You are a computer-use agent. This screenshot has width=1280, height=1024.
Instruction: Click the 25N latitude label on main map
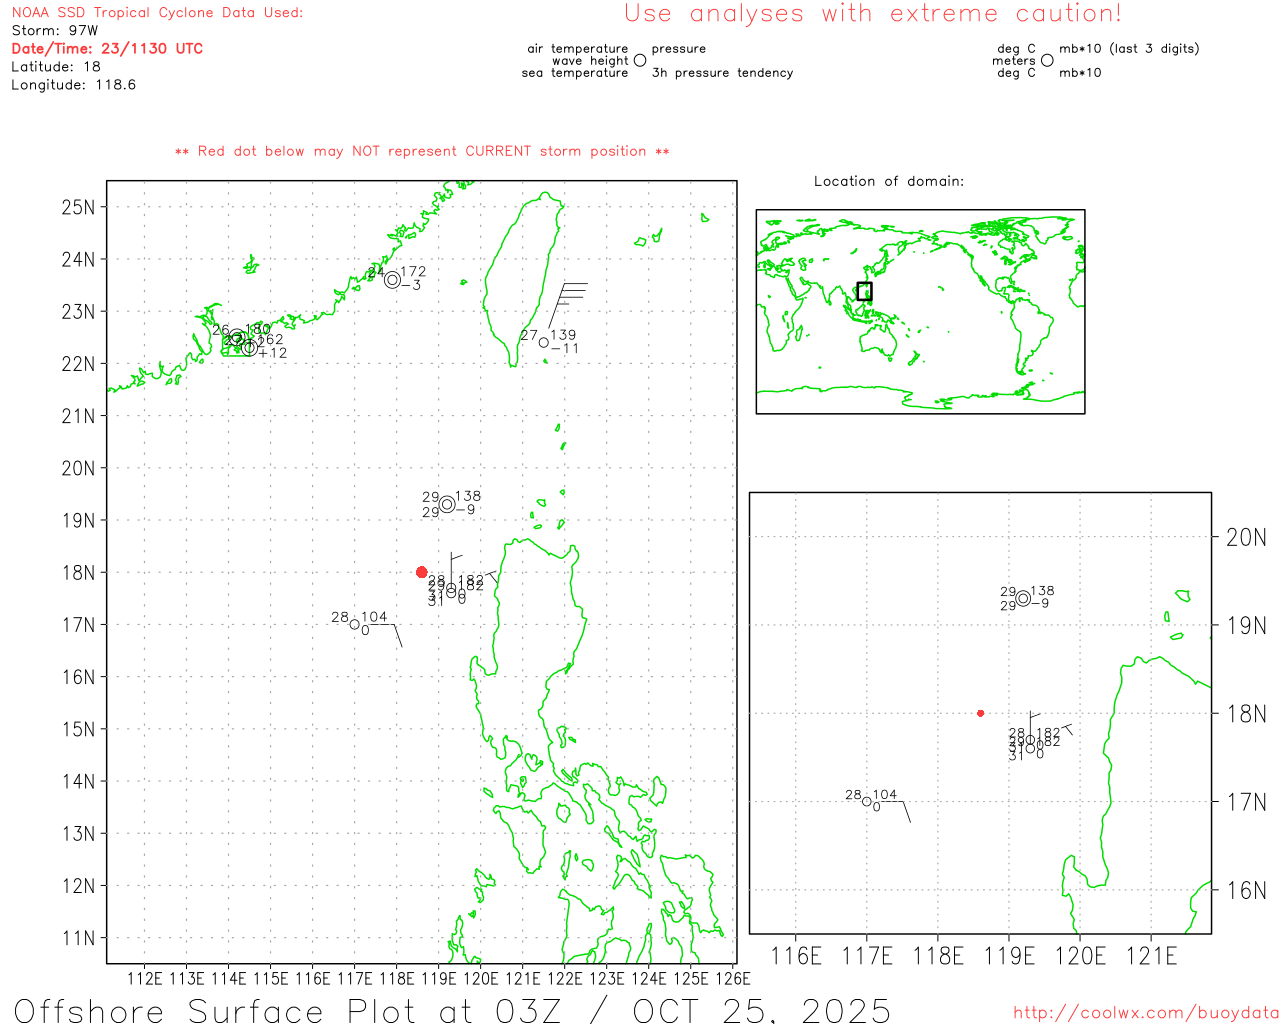tap(78, 207)
